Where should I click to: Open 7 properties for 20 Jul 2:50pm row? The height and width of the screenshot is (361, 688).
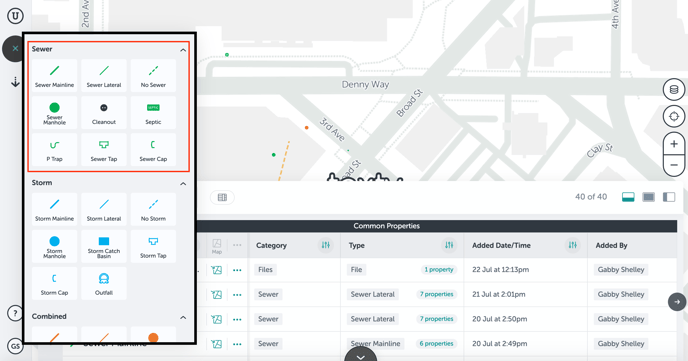tap(436, 319)
